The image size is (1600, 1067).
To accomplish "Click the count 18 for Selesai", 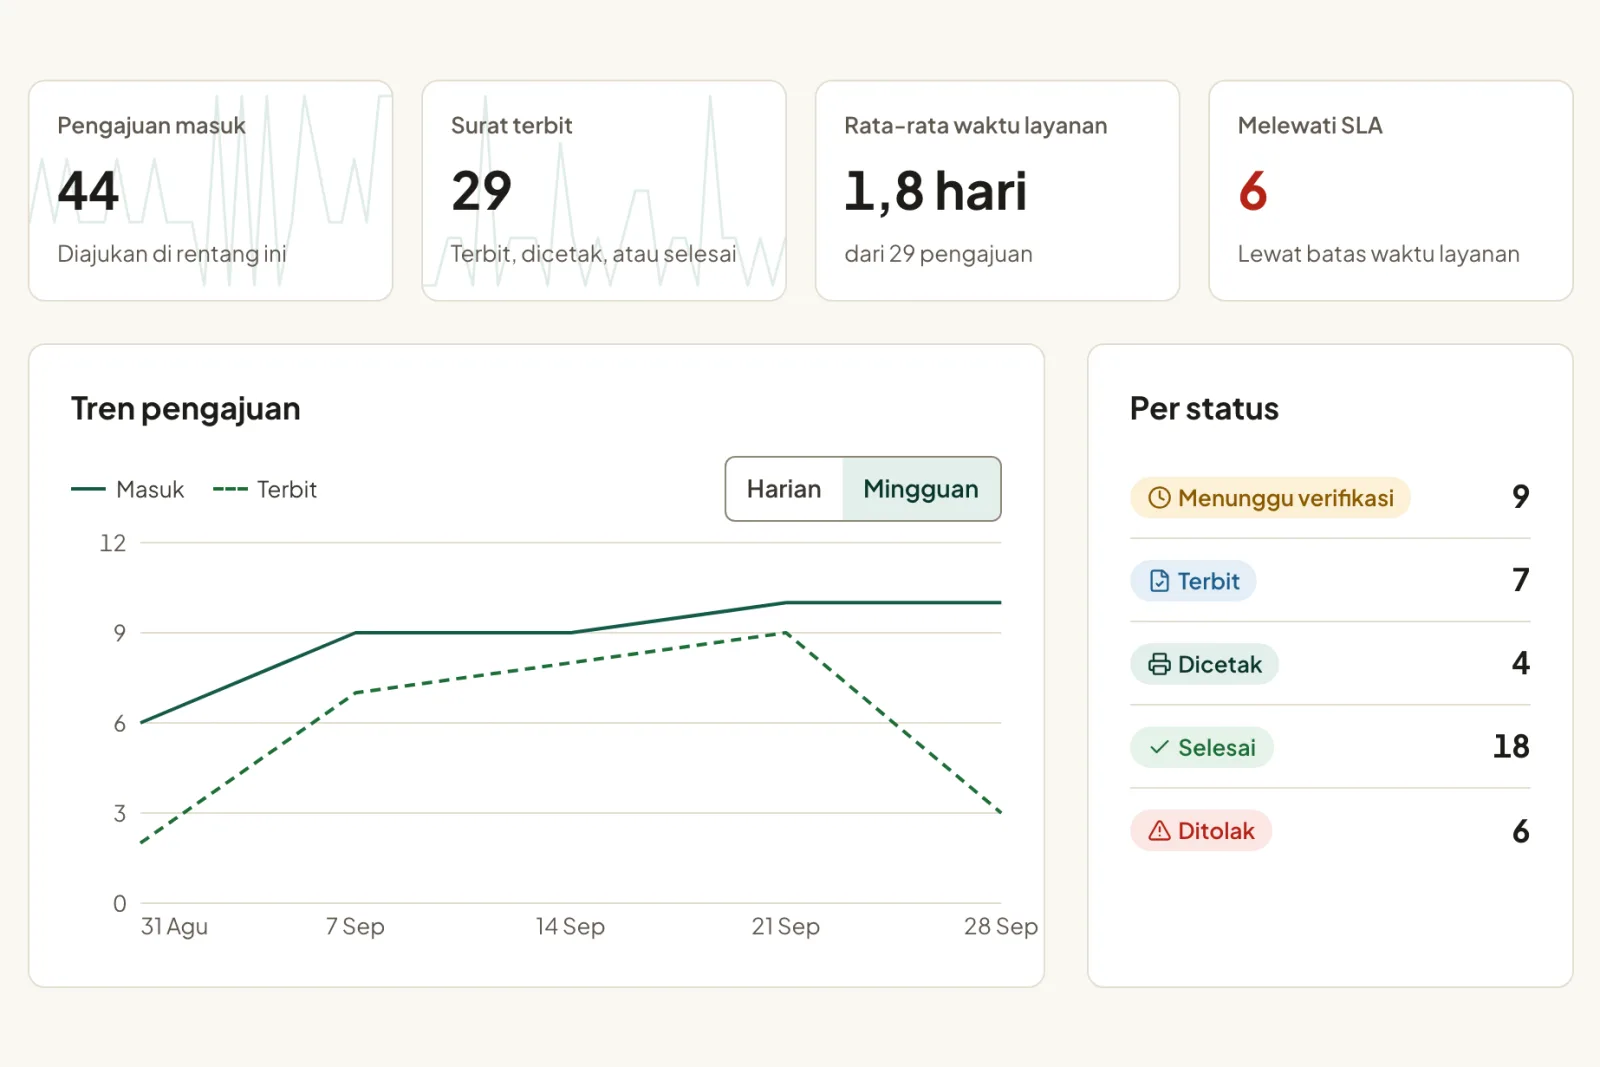I will 1511,747.
